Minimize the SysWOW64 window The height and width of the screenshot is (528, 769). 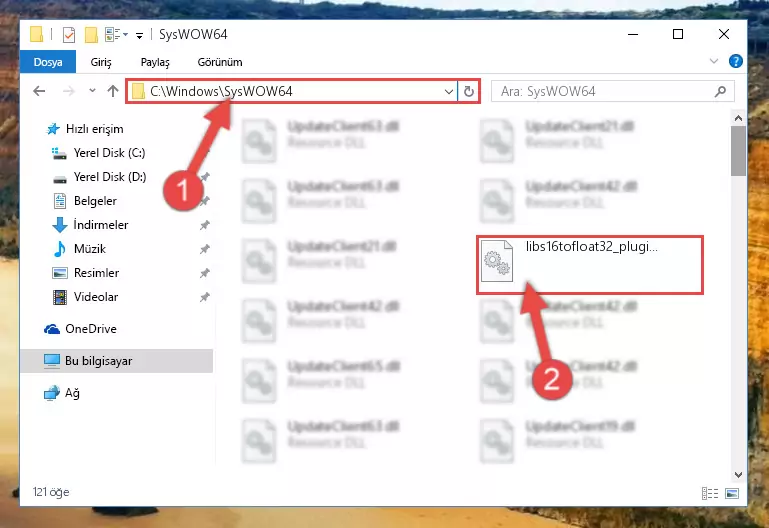[x=633, y=34]
